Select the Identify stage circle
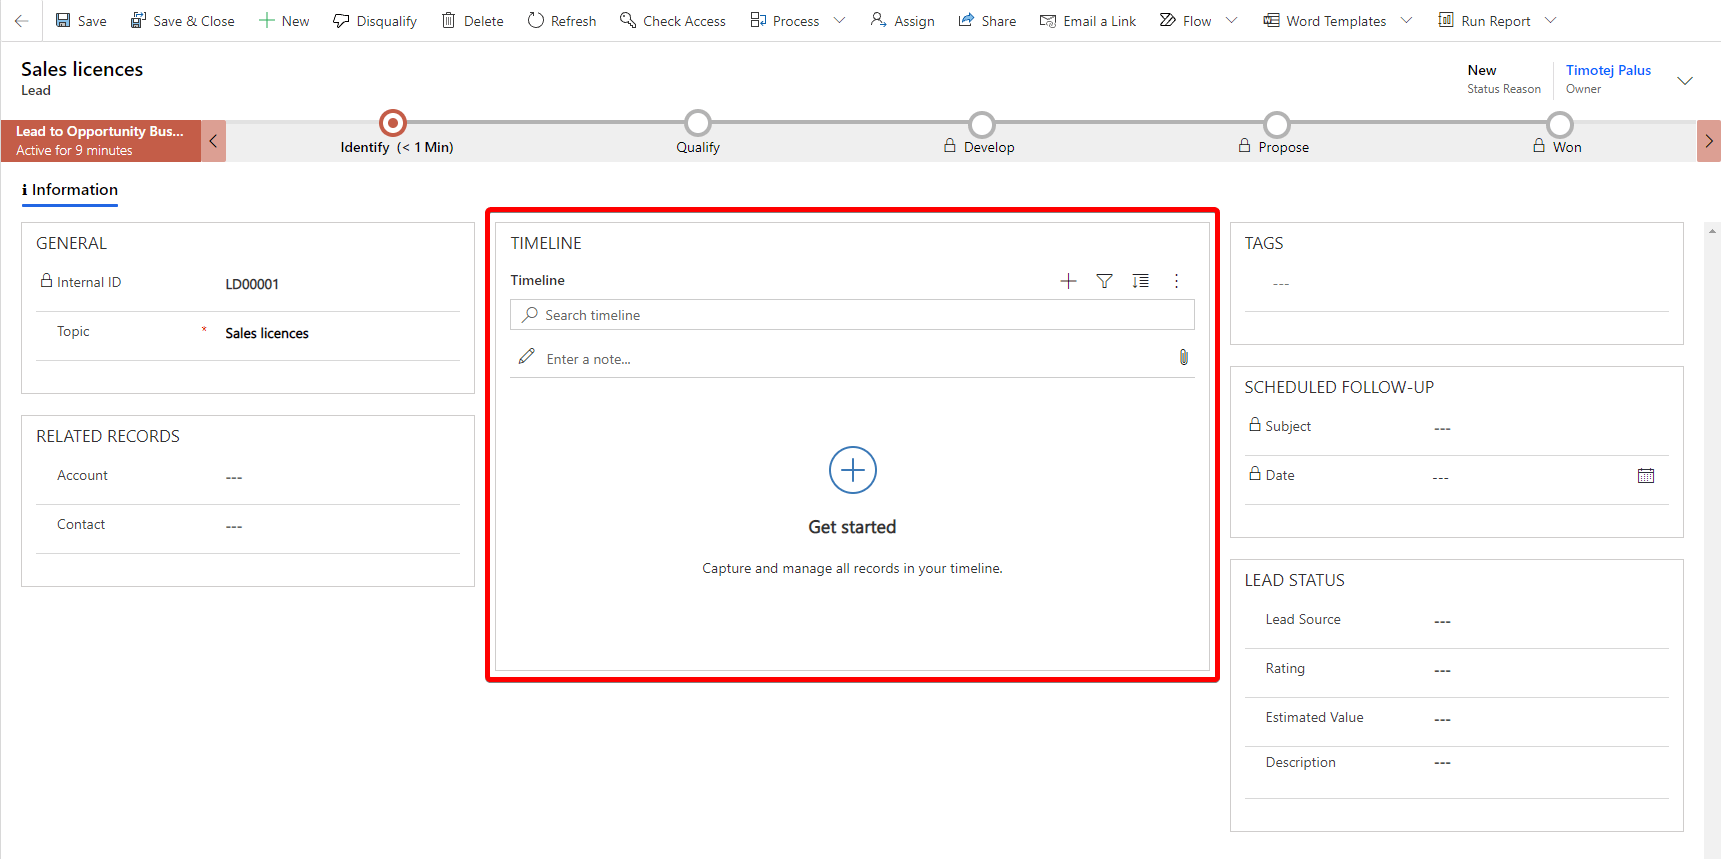The width and height of the screenshot is (1721, 859). click(x=393, y=123)
